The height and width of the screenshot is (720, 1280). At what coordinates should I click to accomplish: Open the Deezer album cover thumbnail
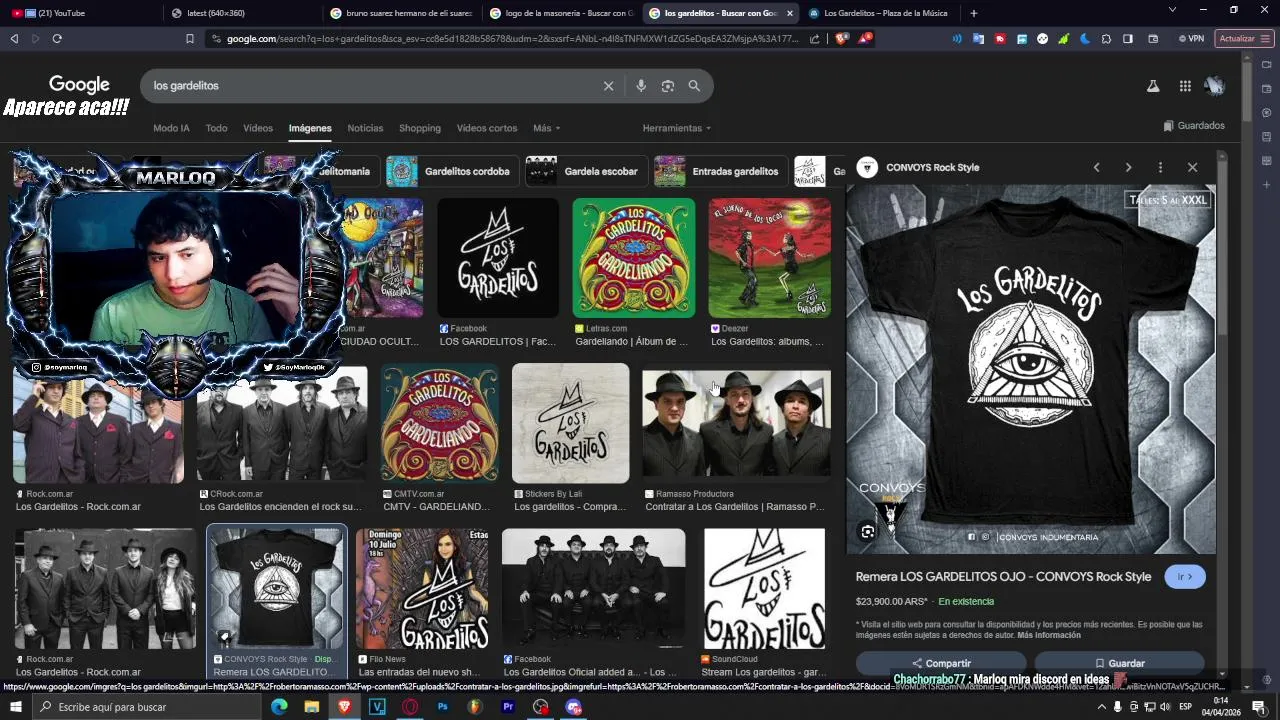(769, 258)
